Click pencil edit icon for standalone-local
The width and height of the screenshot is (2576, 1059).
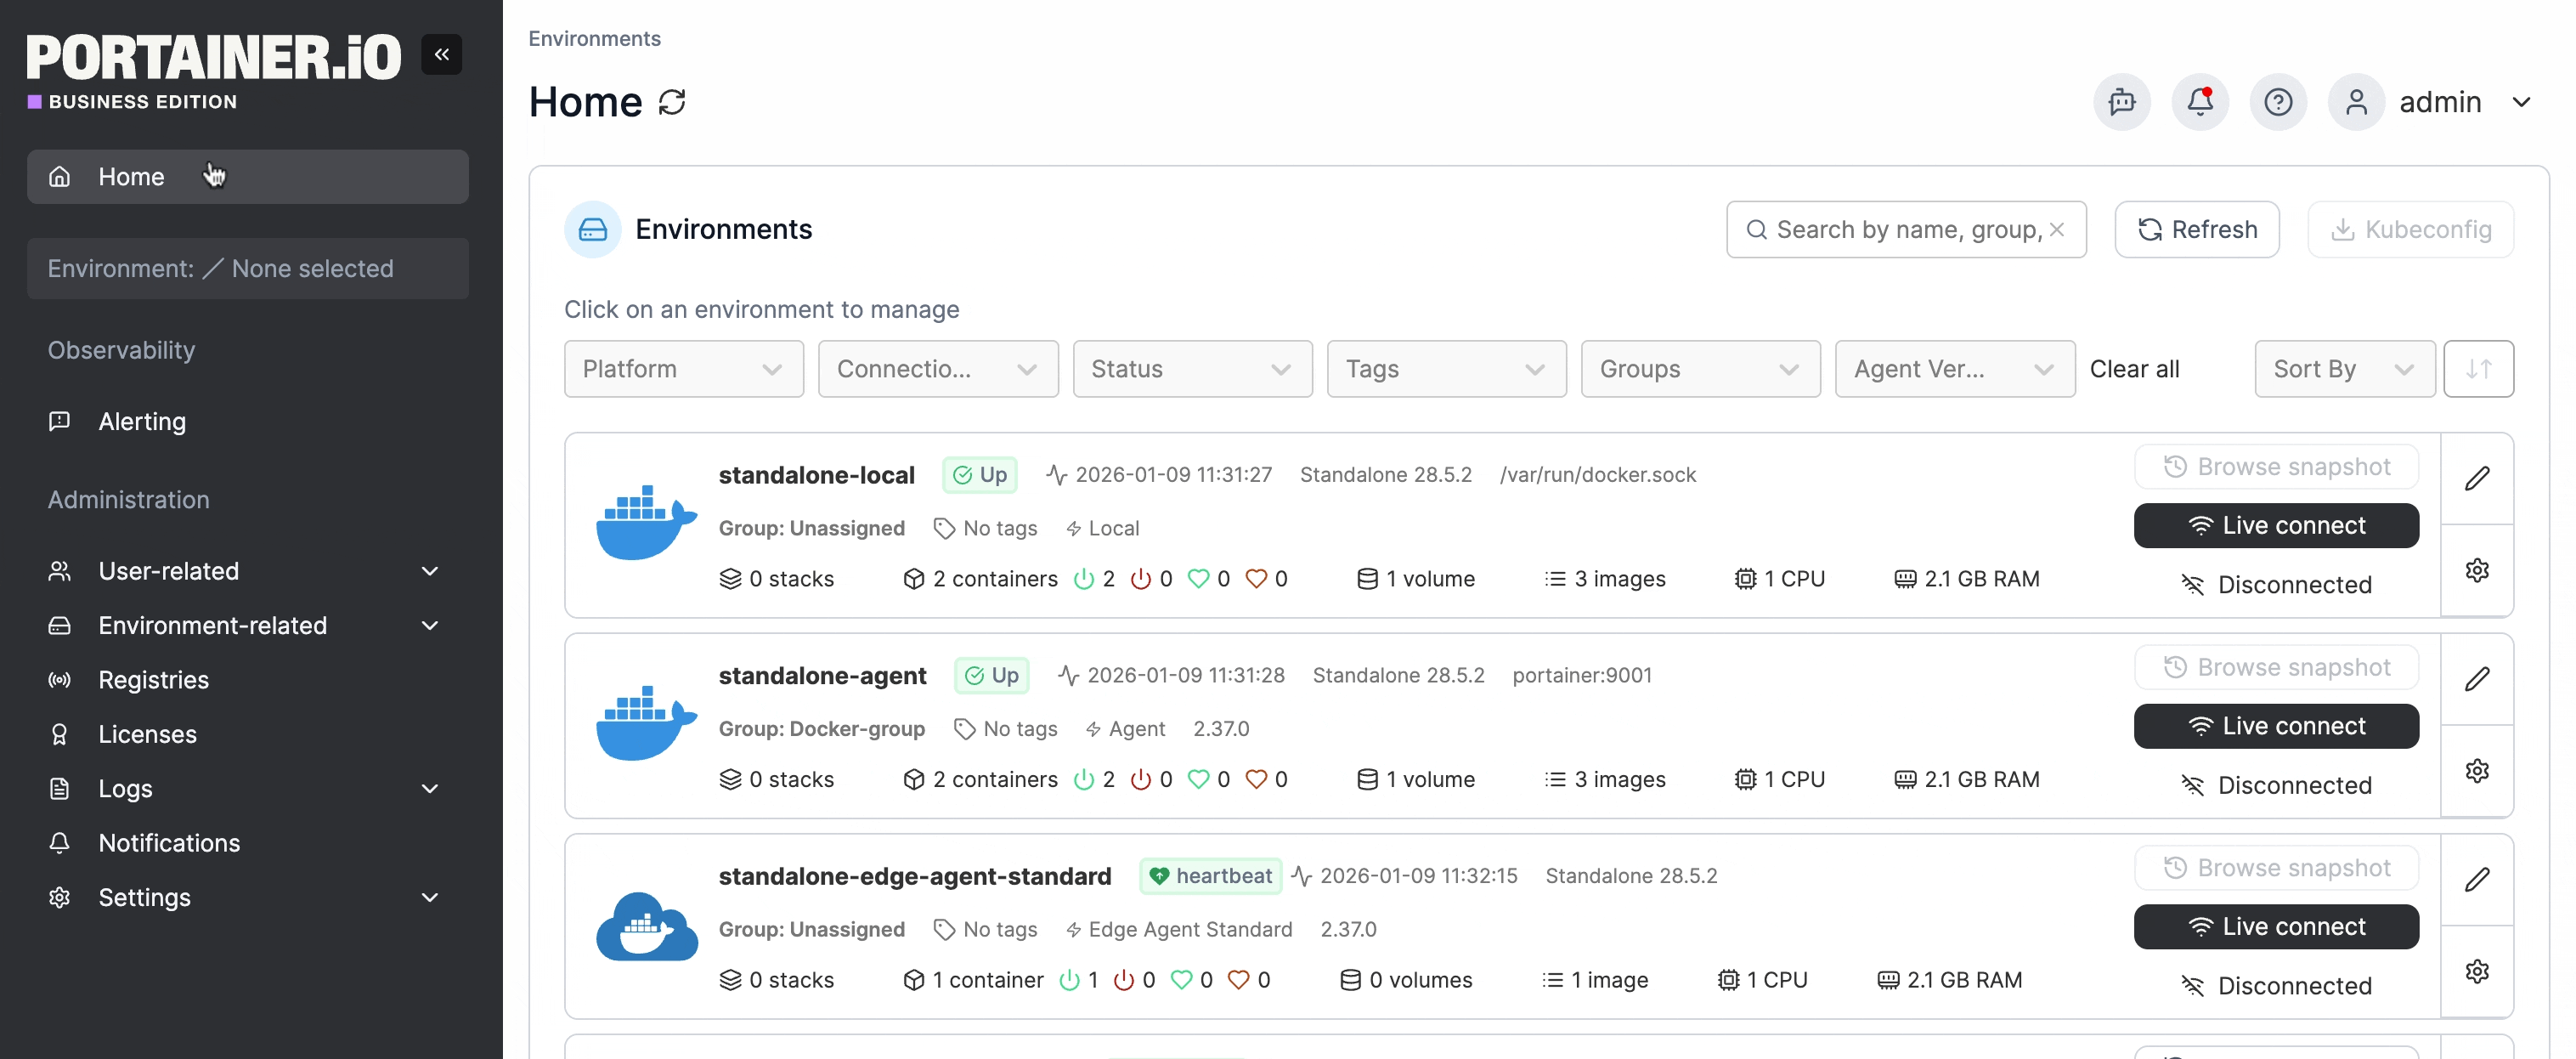click(x=2476, y=479)
